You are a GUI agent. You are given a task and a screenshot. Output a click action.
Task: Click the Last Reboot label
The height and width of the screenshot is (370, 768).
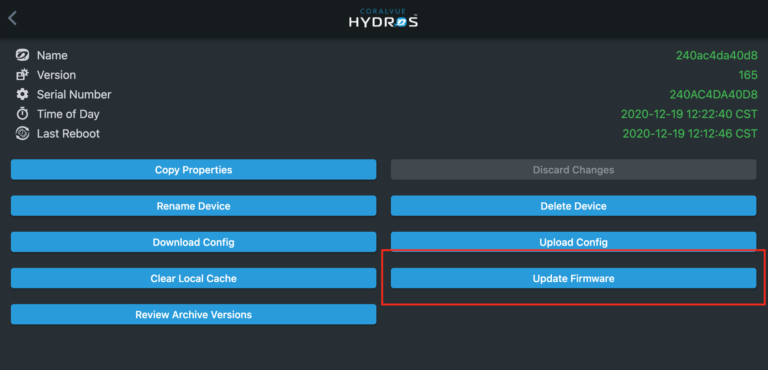coord(69,134)
